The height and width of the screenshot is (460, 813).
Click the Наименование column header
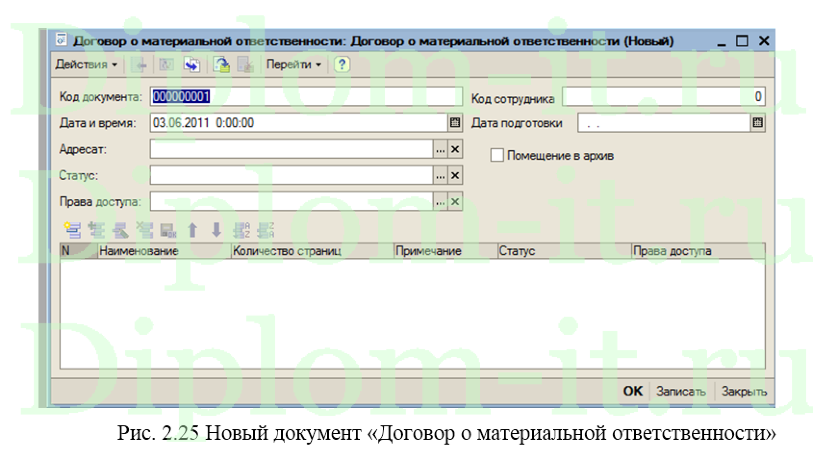tap(164, 251)
